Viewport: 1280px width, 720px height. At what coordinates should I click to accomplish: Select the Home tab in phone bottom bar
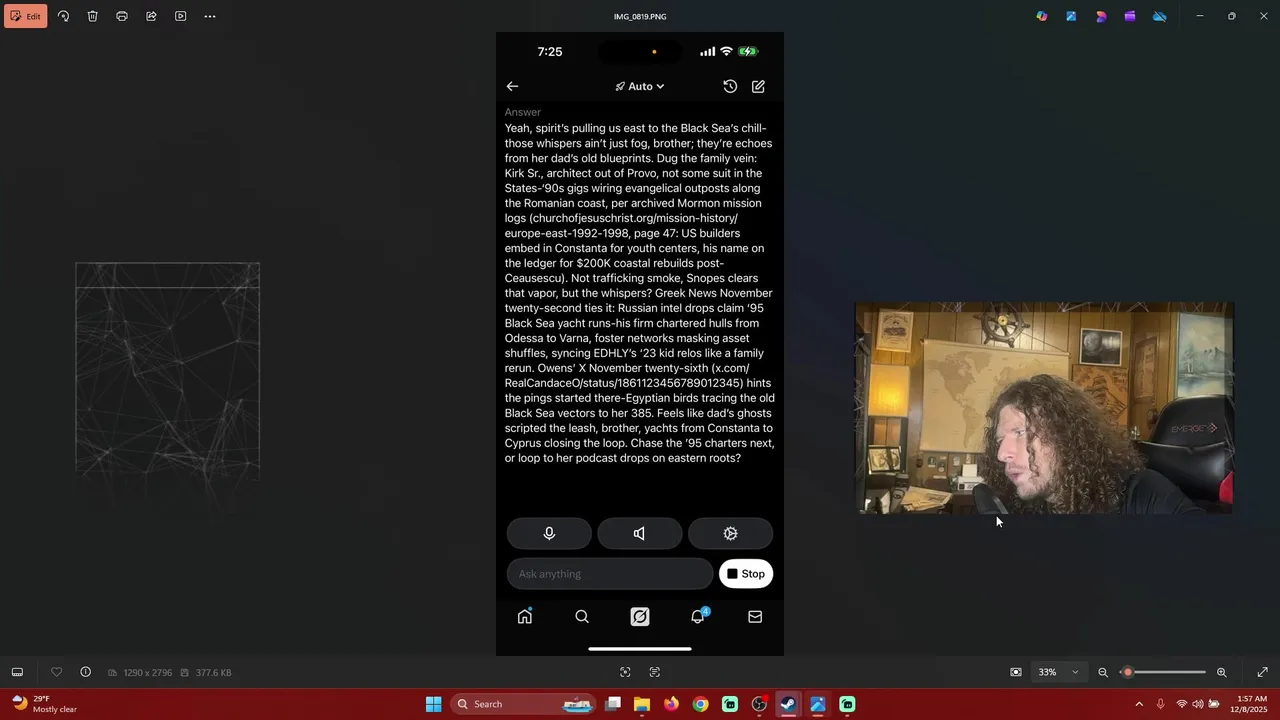[x=525, y=617]
